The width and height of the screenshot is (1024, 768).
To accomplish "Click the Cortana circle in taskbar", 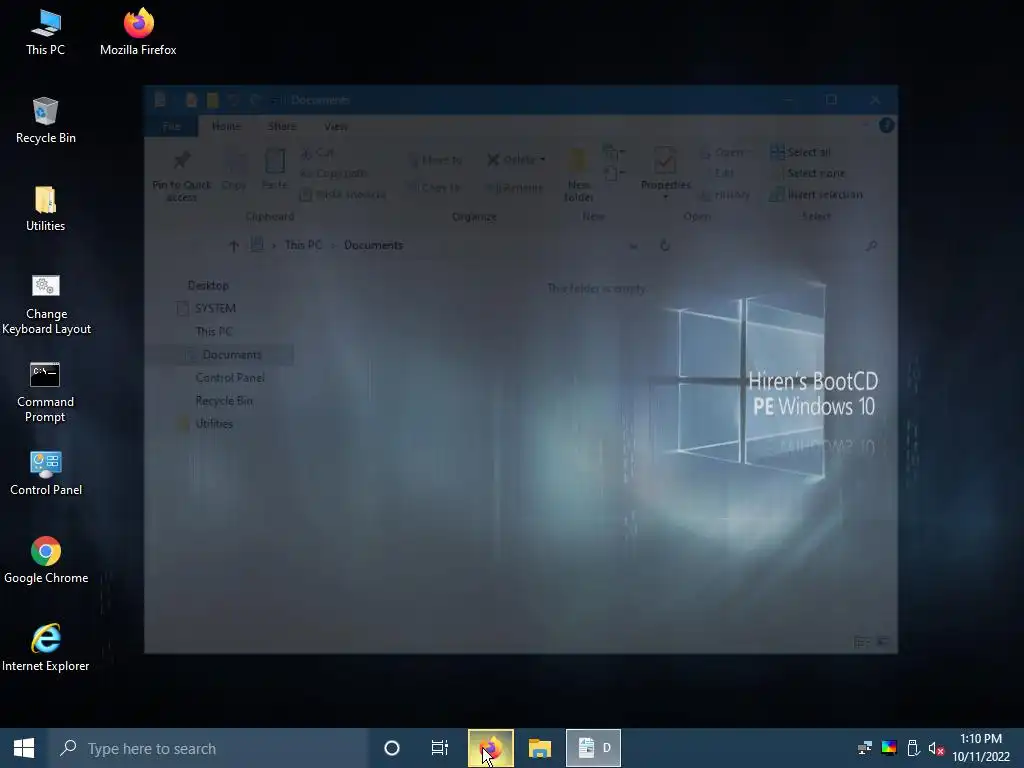I will click(x=392, y=748).
